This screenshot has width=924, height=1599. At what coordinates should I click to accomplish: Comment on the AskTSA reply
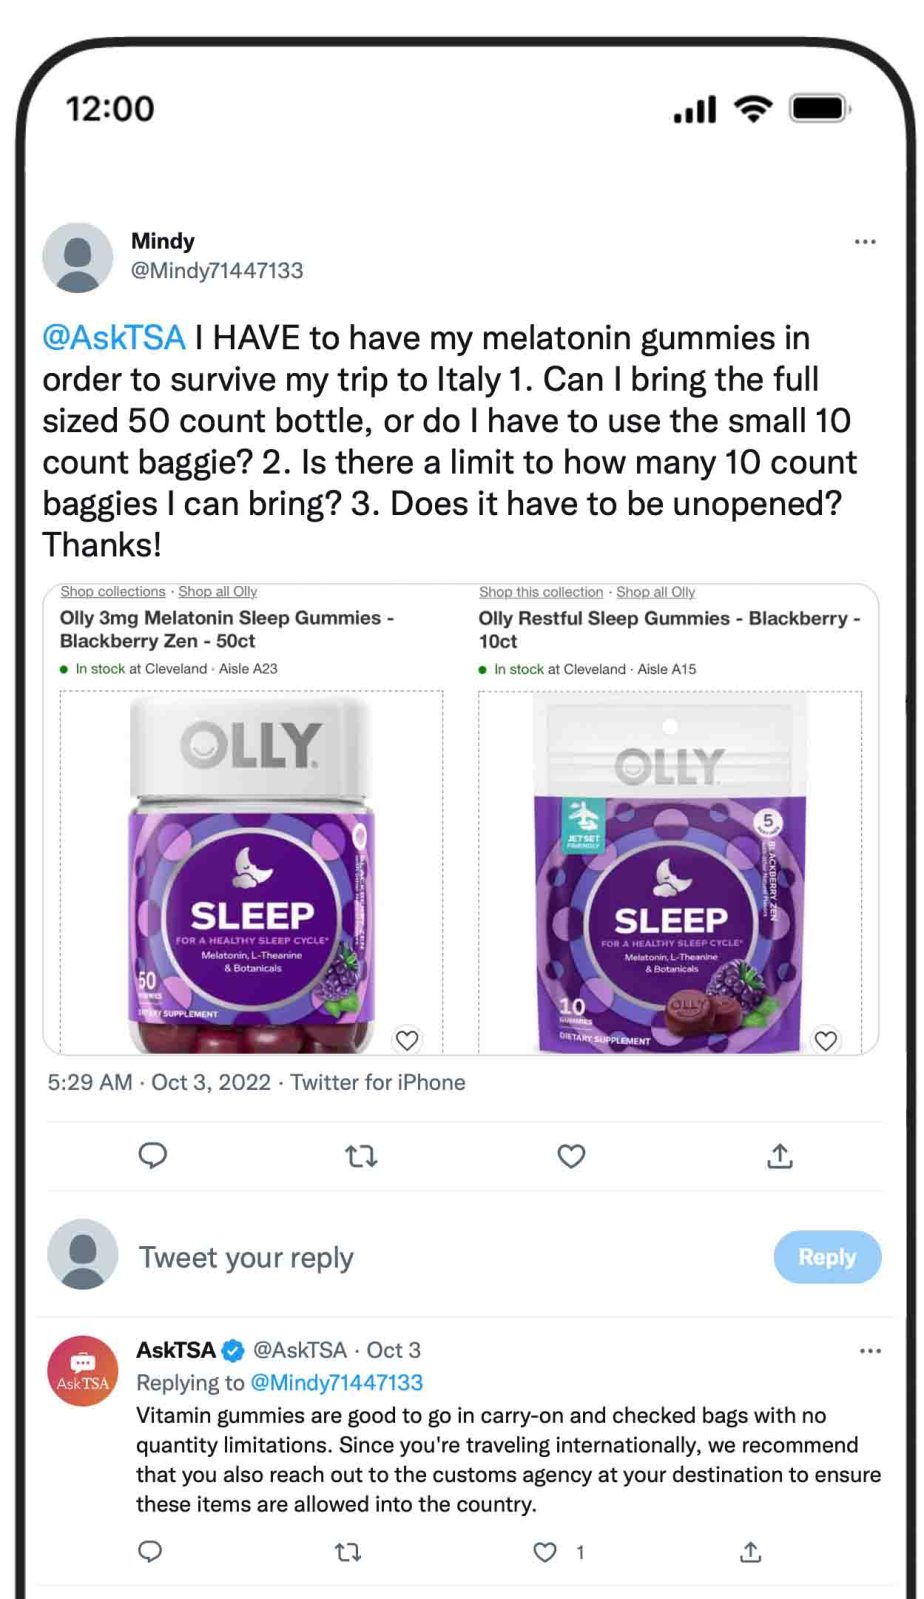tap(150, 1552)
